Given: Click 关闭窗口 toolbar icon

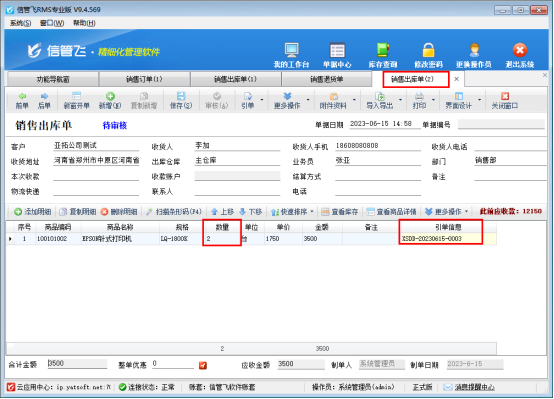Looking at the screenshot, I should point(505,101).
